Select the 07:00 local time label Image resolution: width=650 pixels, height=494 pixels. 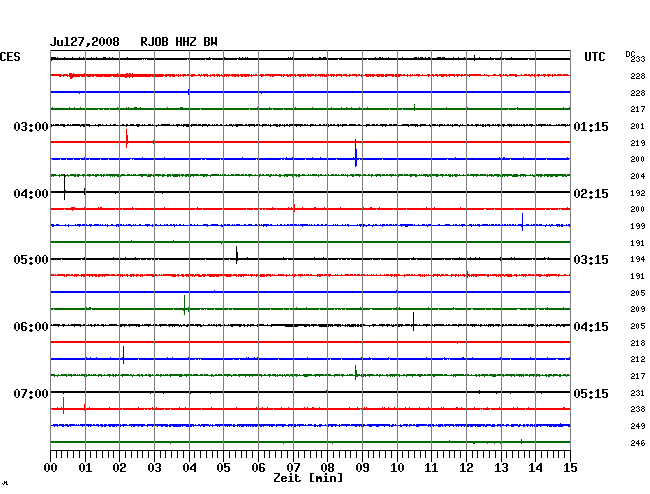(x=31, y=393)
